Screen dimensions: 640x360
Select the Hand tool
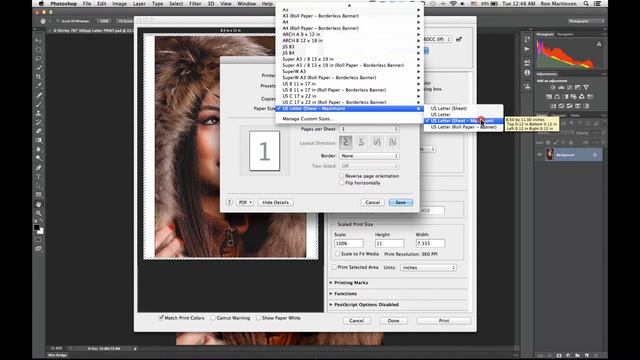pos(38,204)
